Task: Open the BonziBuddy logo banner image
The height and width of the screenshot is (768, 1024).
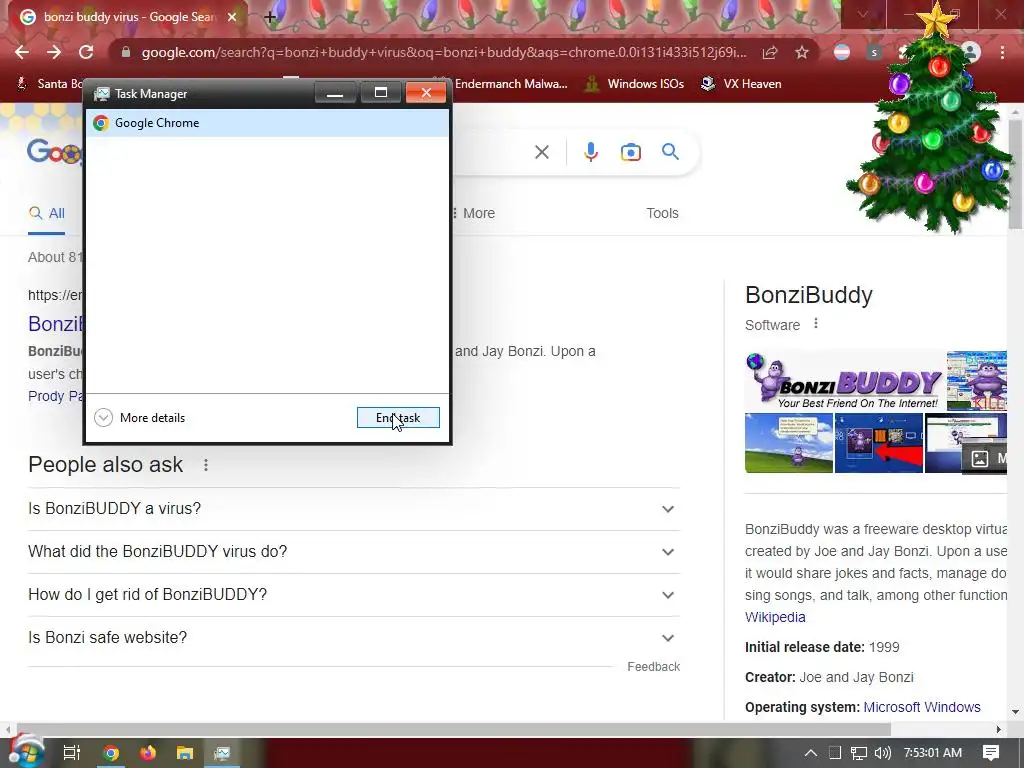Action: pos(844,381)
